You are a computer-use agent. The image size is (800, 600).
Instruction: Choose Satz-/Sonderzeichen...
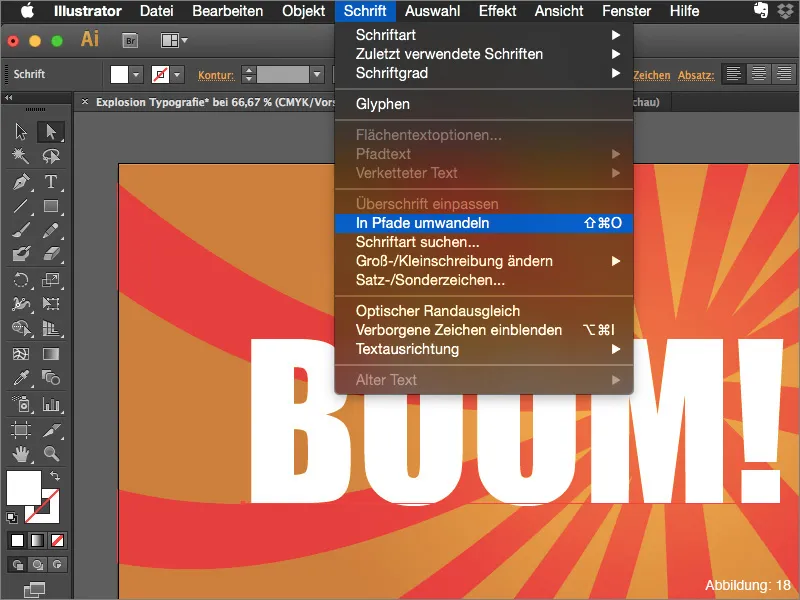pos(484,280)
